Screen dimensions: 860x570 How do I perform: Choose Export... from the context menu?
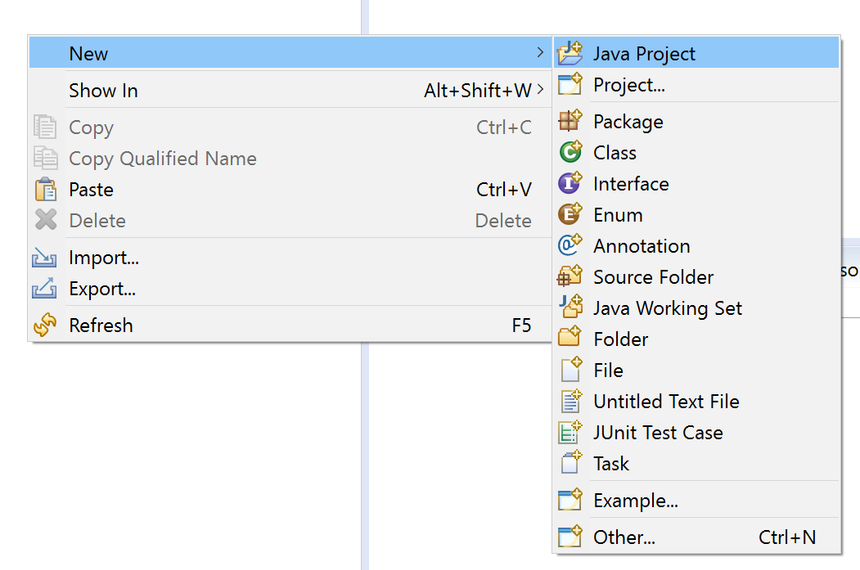click(102, 289)
